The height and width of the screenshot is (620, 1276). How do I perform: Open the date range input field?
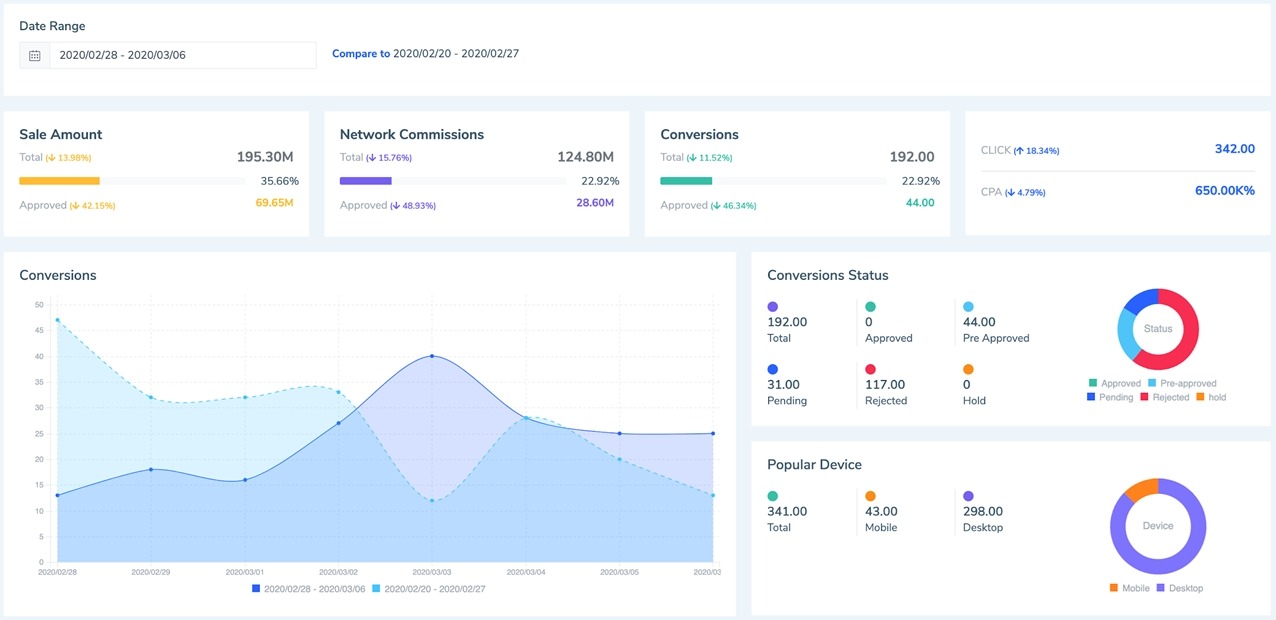(x=182, y=56)
